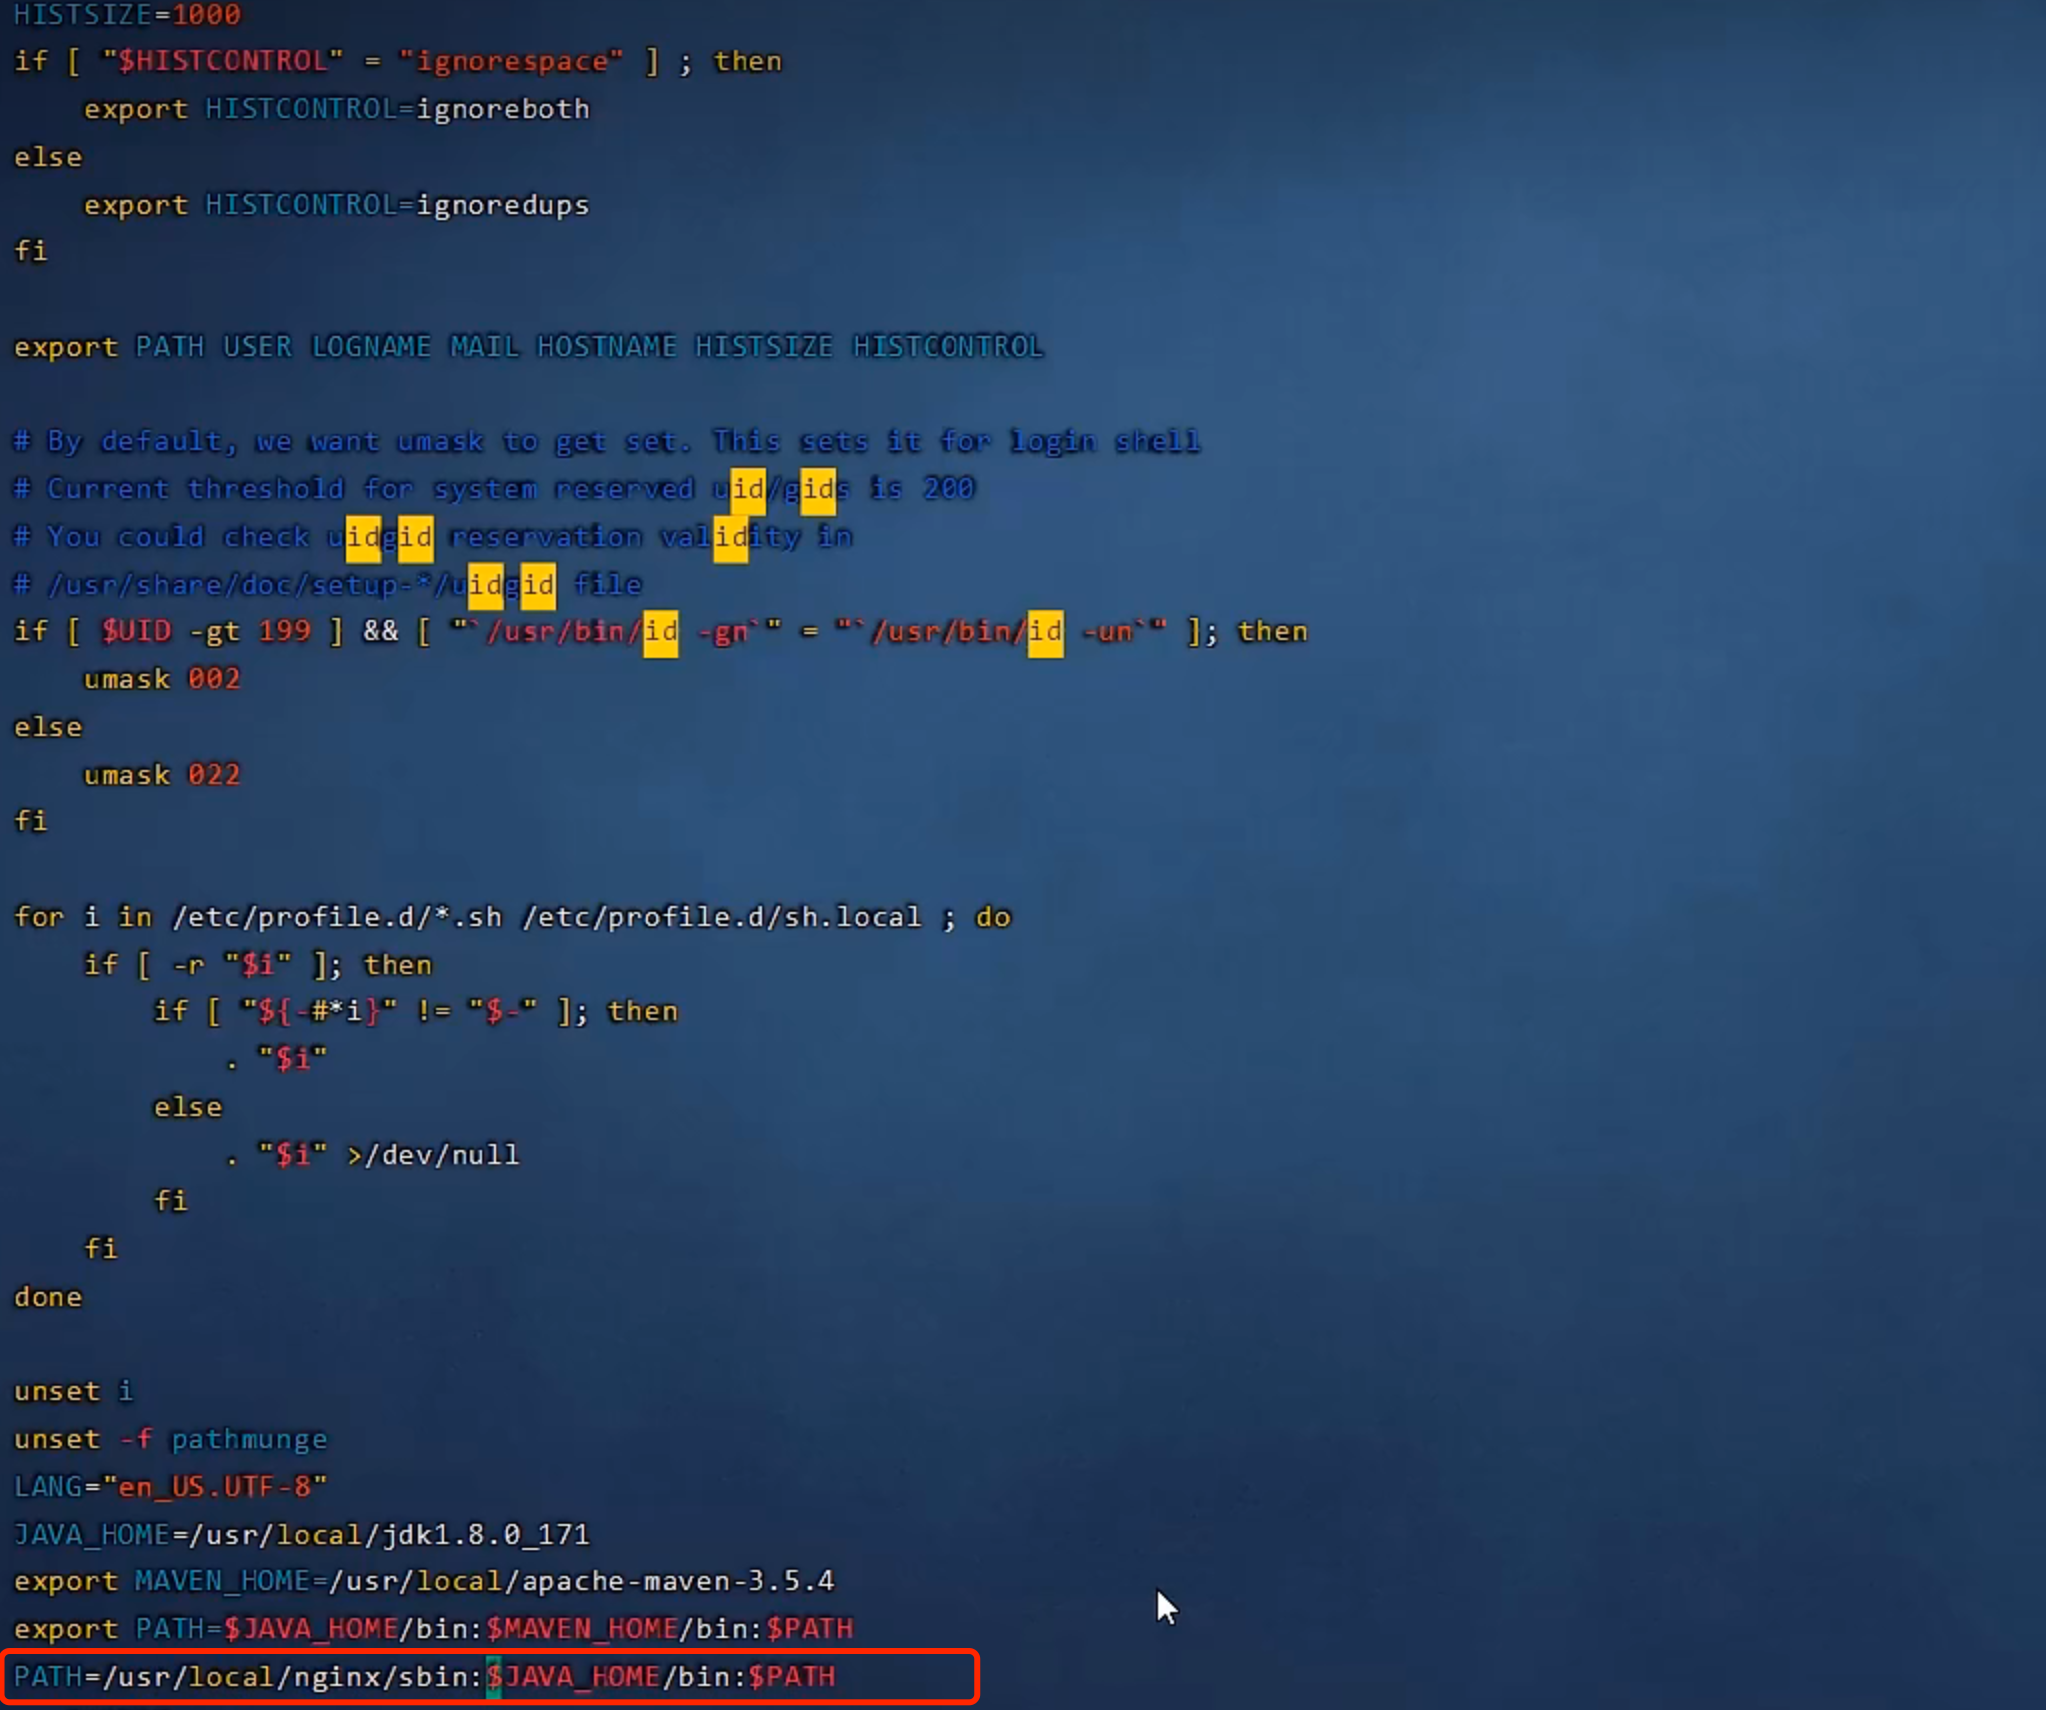Image resolution: width=2046 pixels, height=1710 pixels.
Task: Select the JAVA_HOME=/usr/local/jdk1.8.0_171 line
Action: click(x=300, y=1534)
